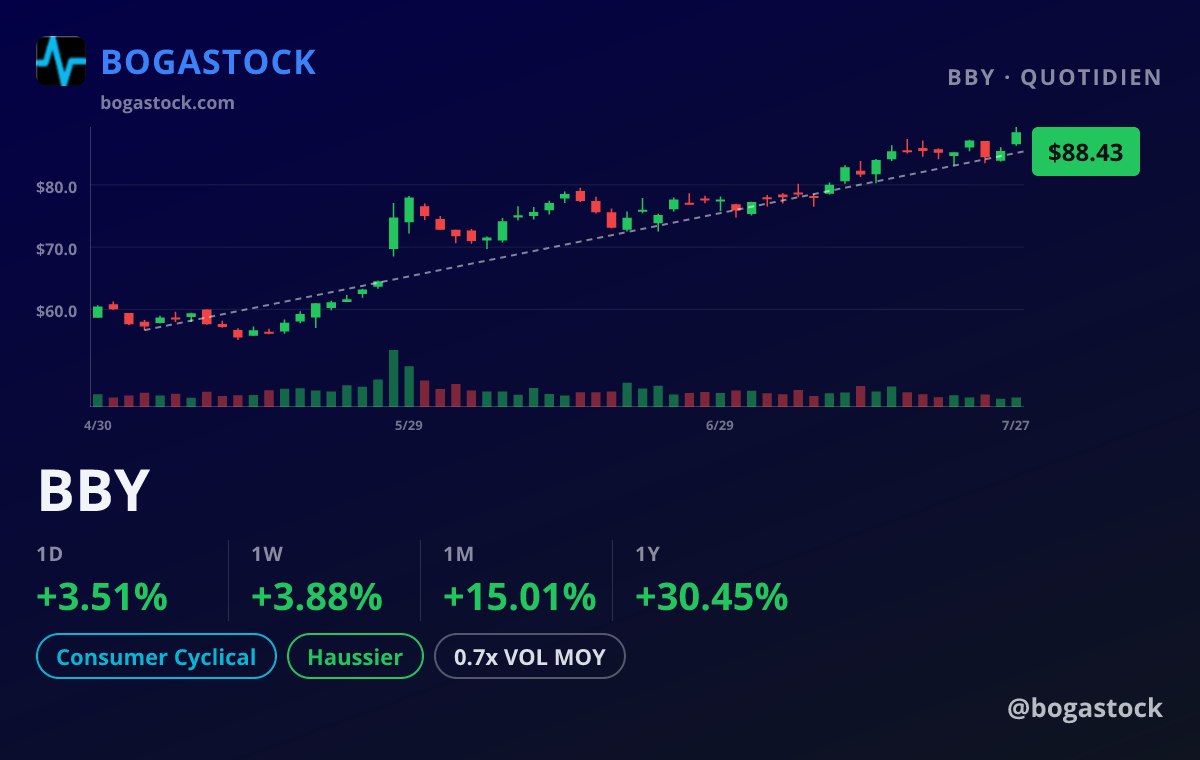The width and height of the screenshot is (1200, 760).
Task: Select the 1D performance stat +3.51%
Action: pyautogui.click(x=102, y=597)
